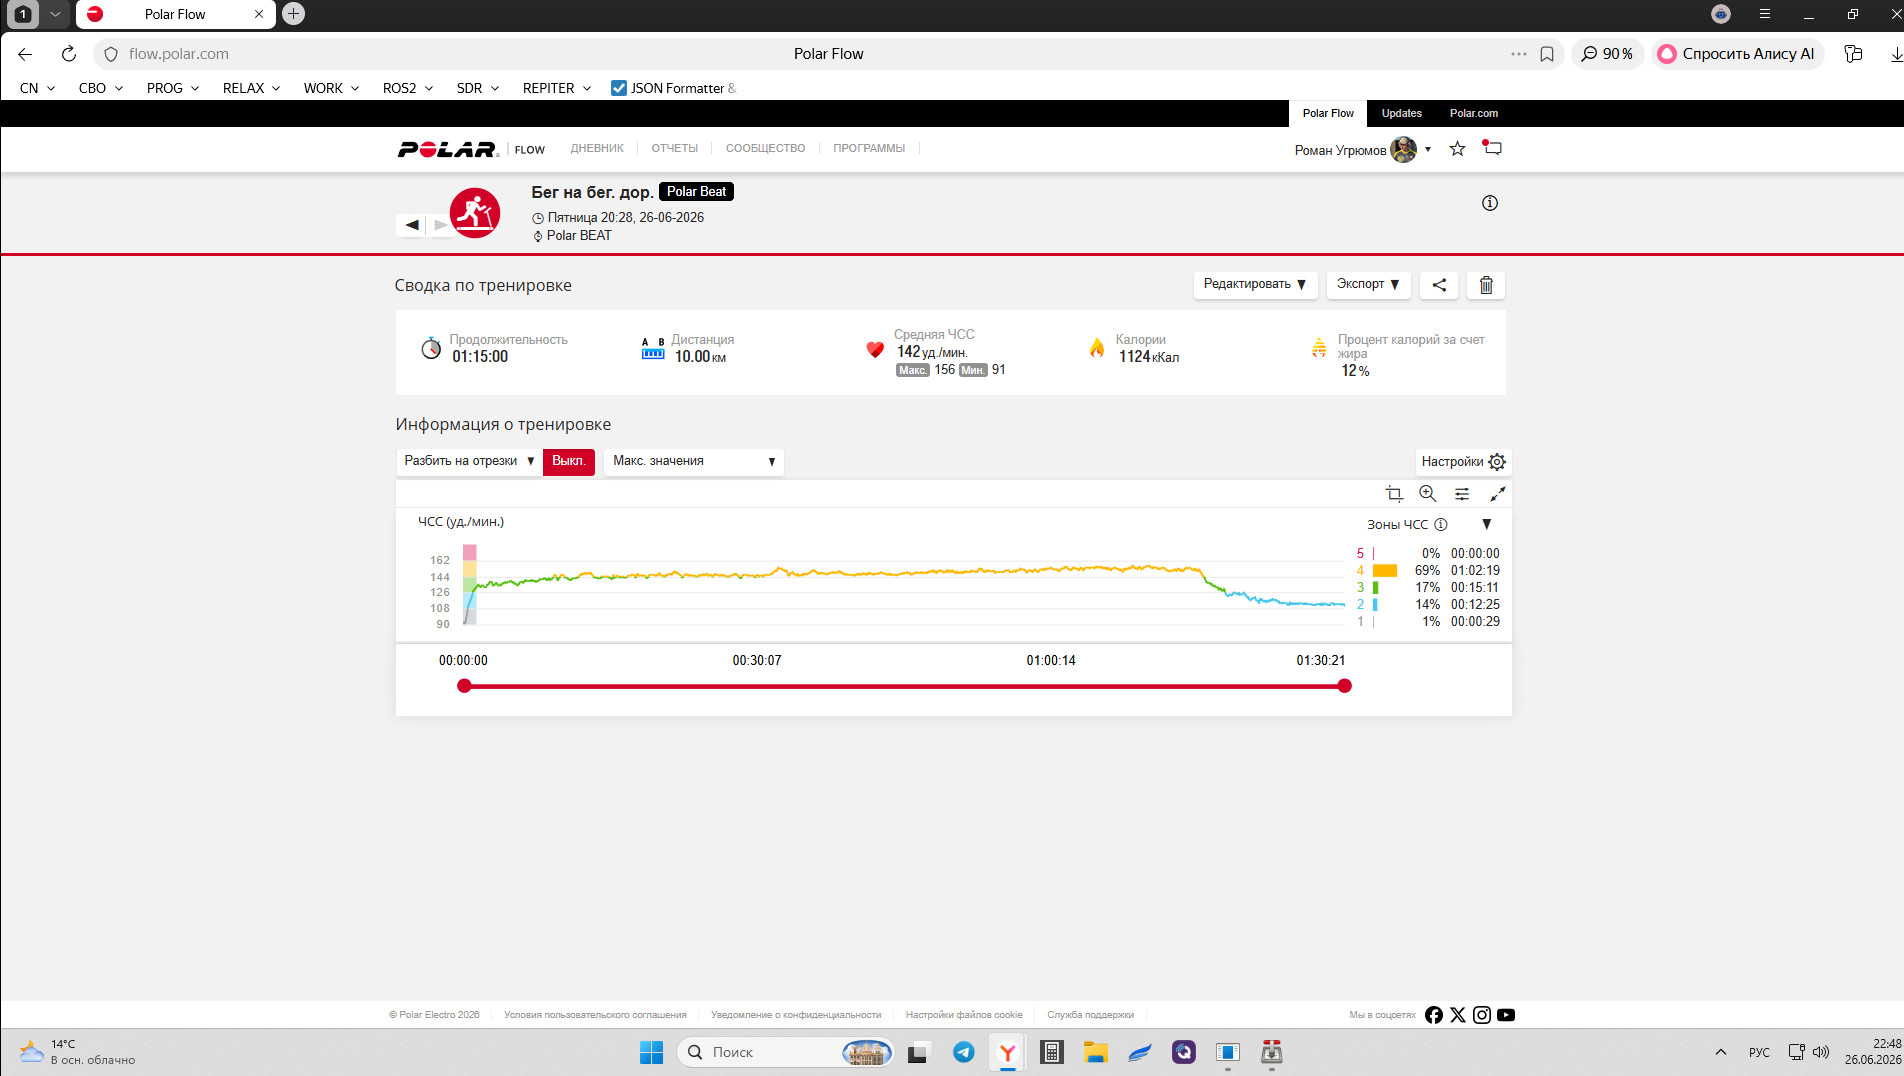This screenshot has height=1076, width=1904.
Task: Open Polar's YouTube icon
Action: coord(1506,1015)
